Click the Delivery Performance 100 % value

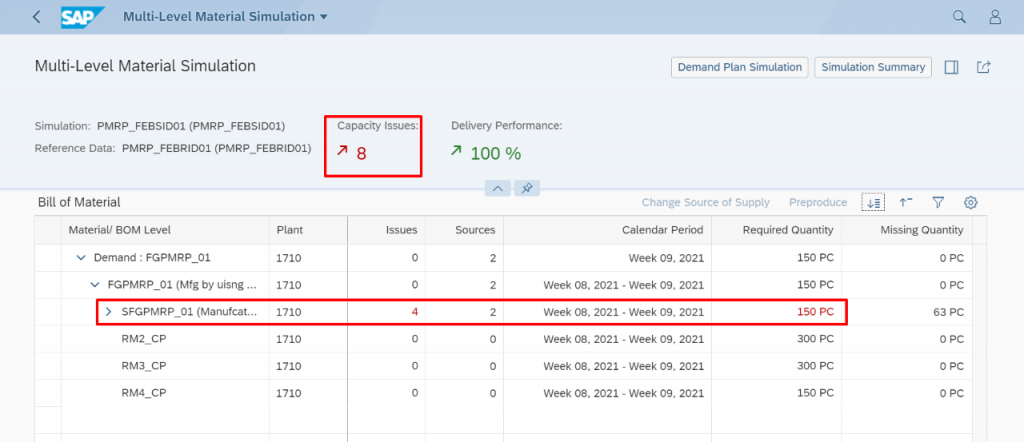tap(496, 154)
